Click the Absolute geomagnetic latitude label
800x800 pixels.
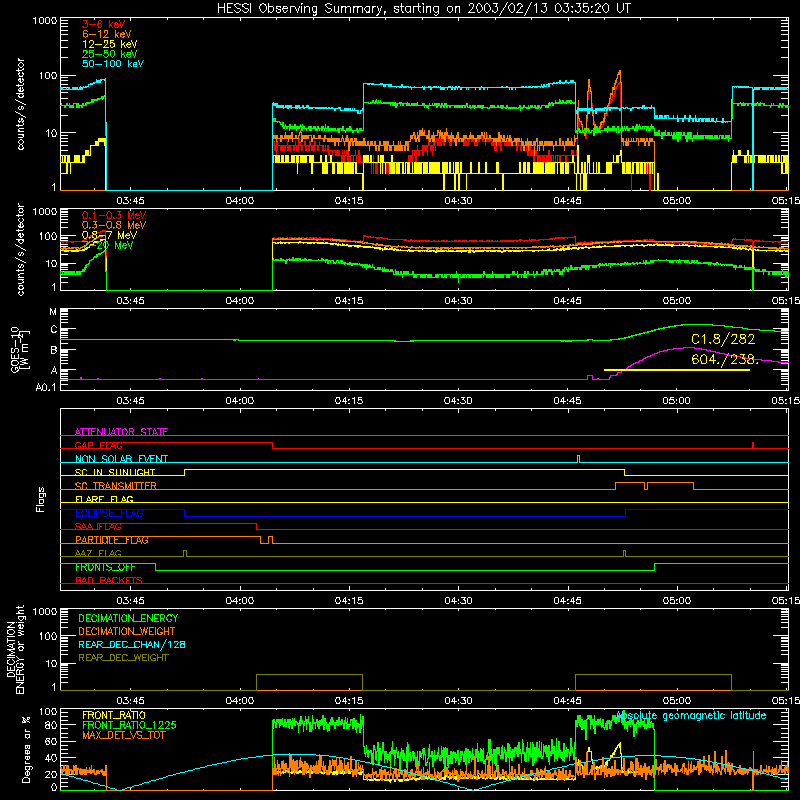(691, 716)
